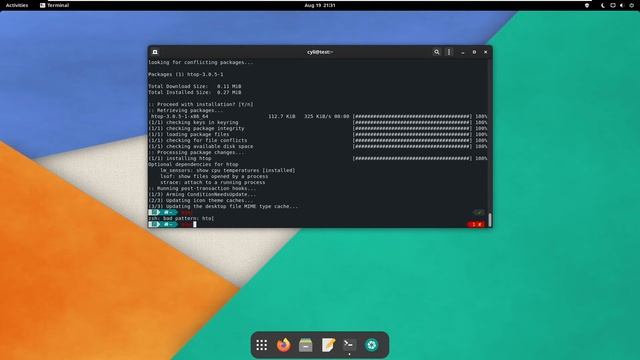This screenshot has height=360, width=640.
Task: Click the 'lm_sensors: show cpu temperatures' line
Action: [x=228, y=170]
